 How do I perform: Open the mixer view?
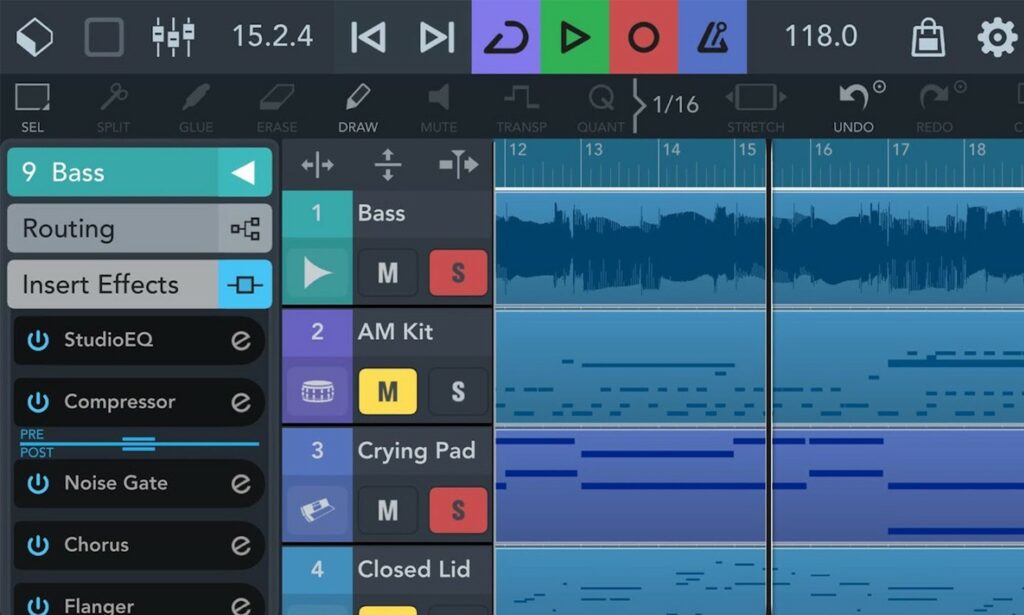(172, 37)
